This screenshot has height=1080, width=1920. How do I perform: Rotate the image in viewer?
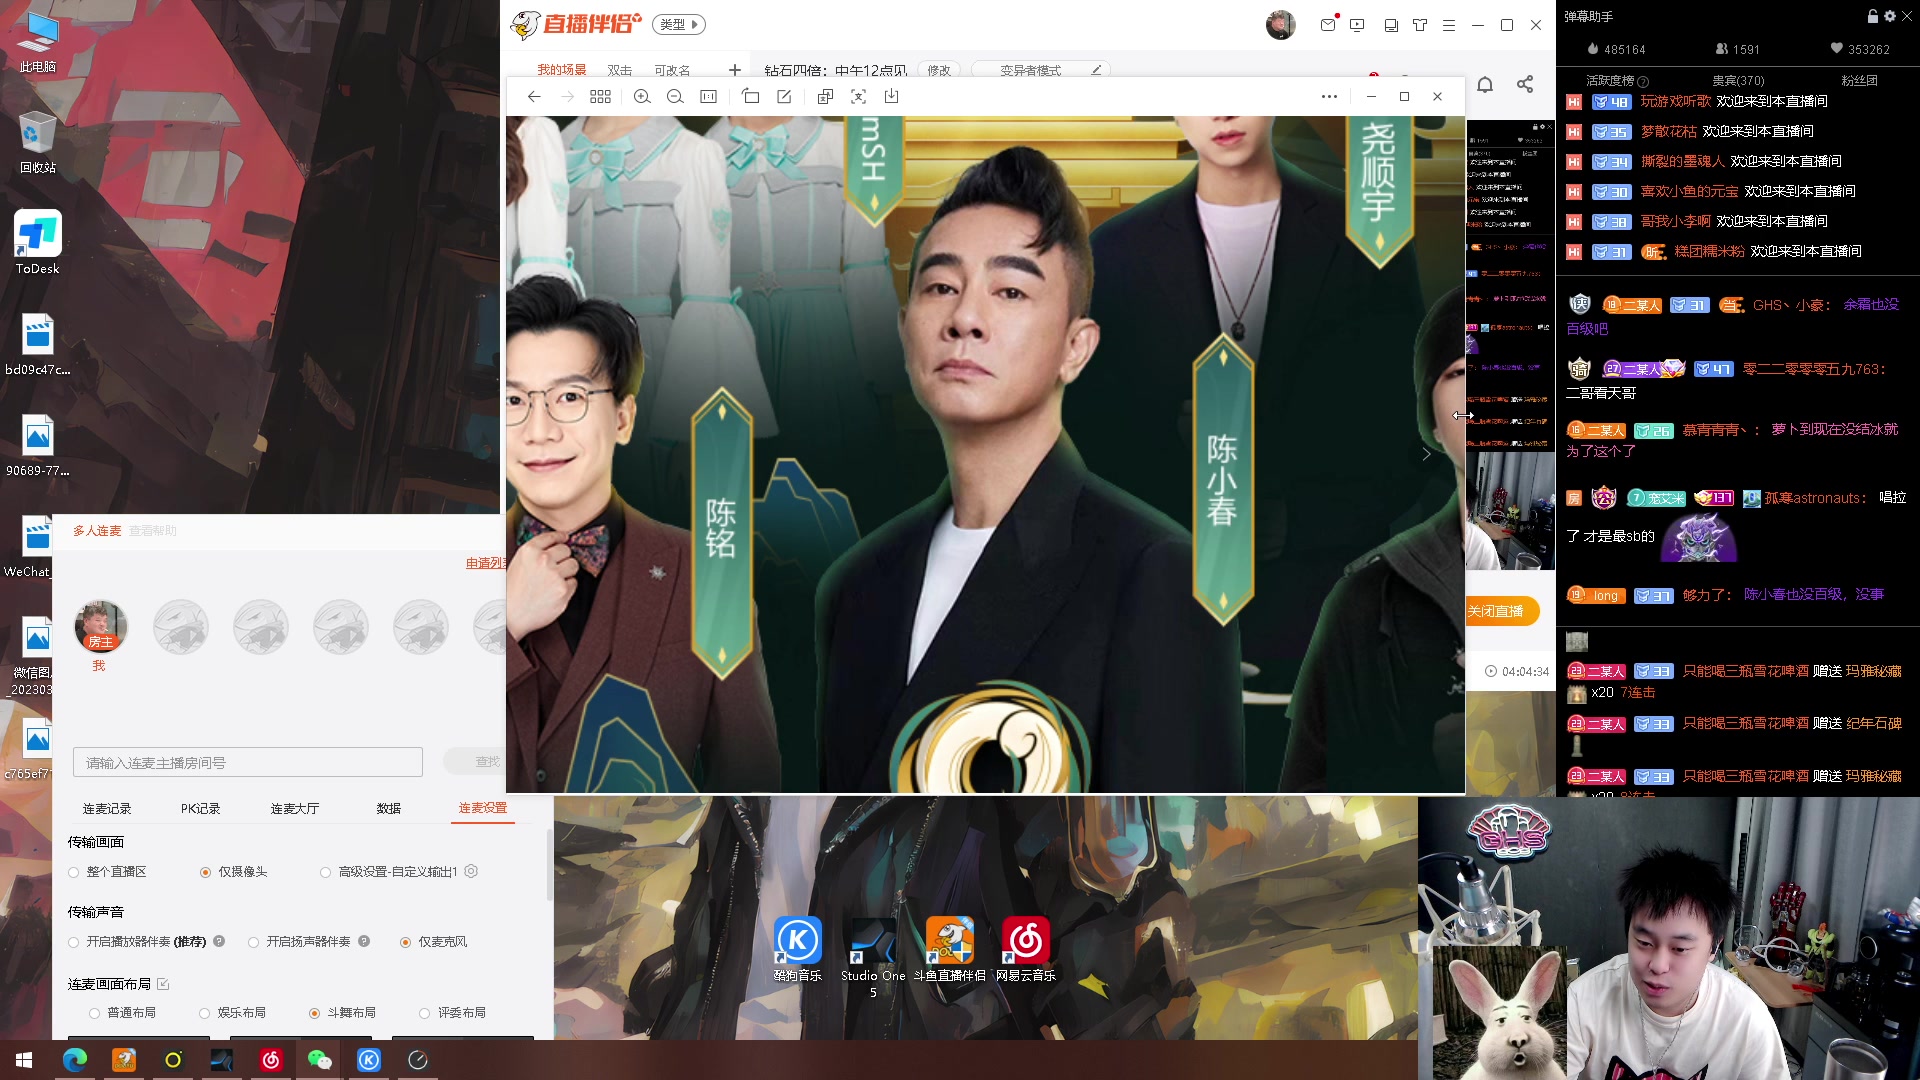(x=751, y=97)
